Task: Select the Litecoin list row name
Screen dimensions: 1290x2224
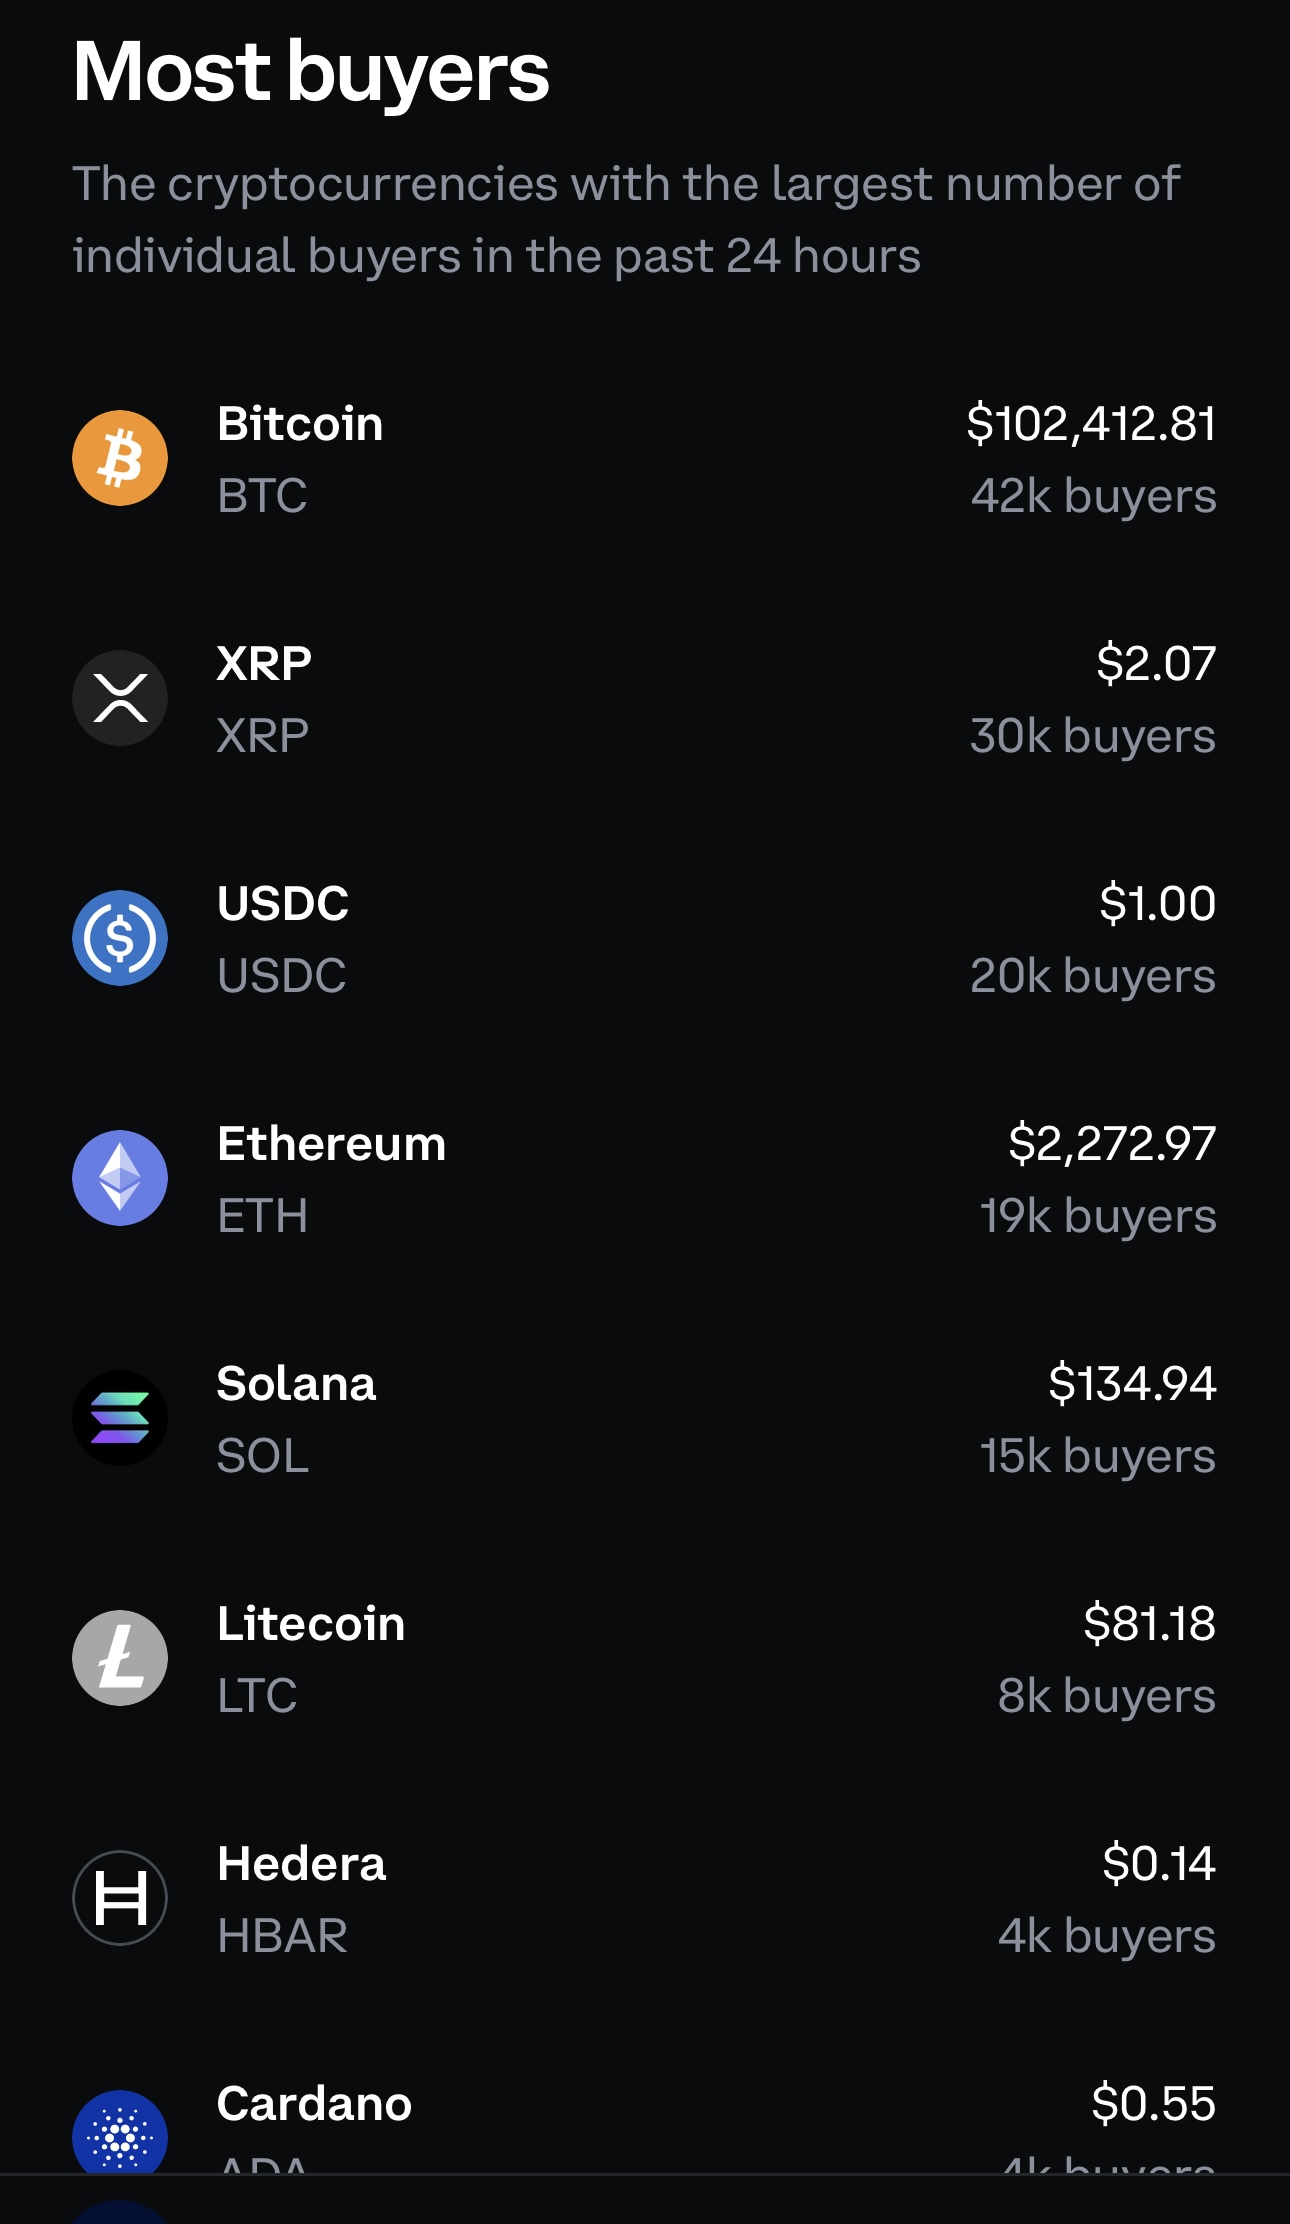Action: 311,1624
